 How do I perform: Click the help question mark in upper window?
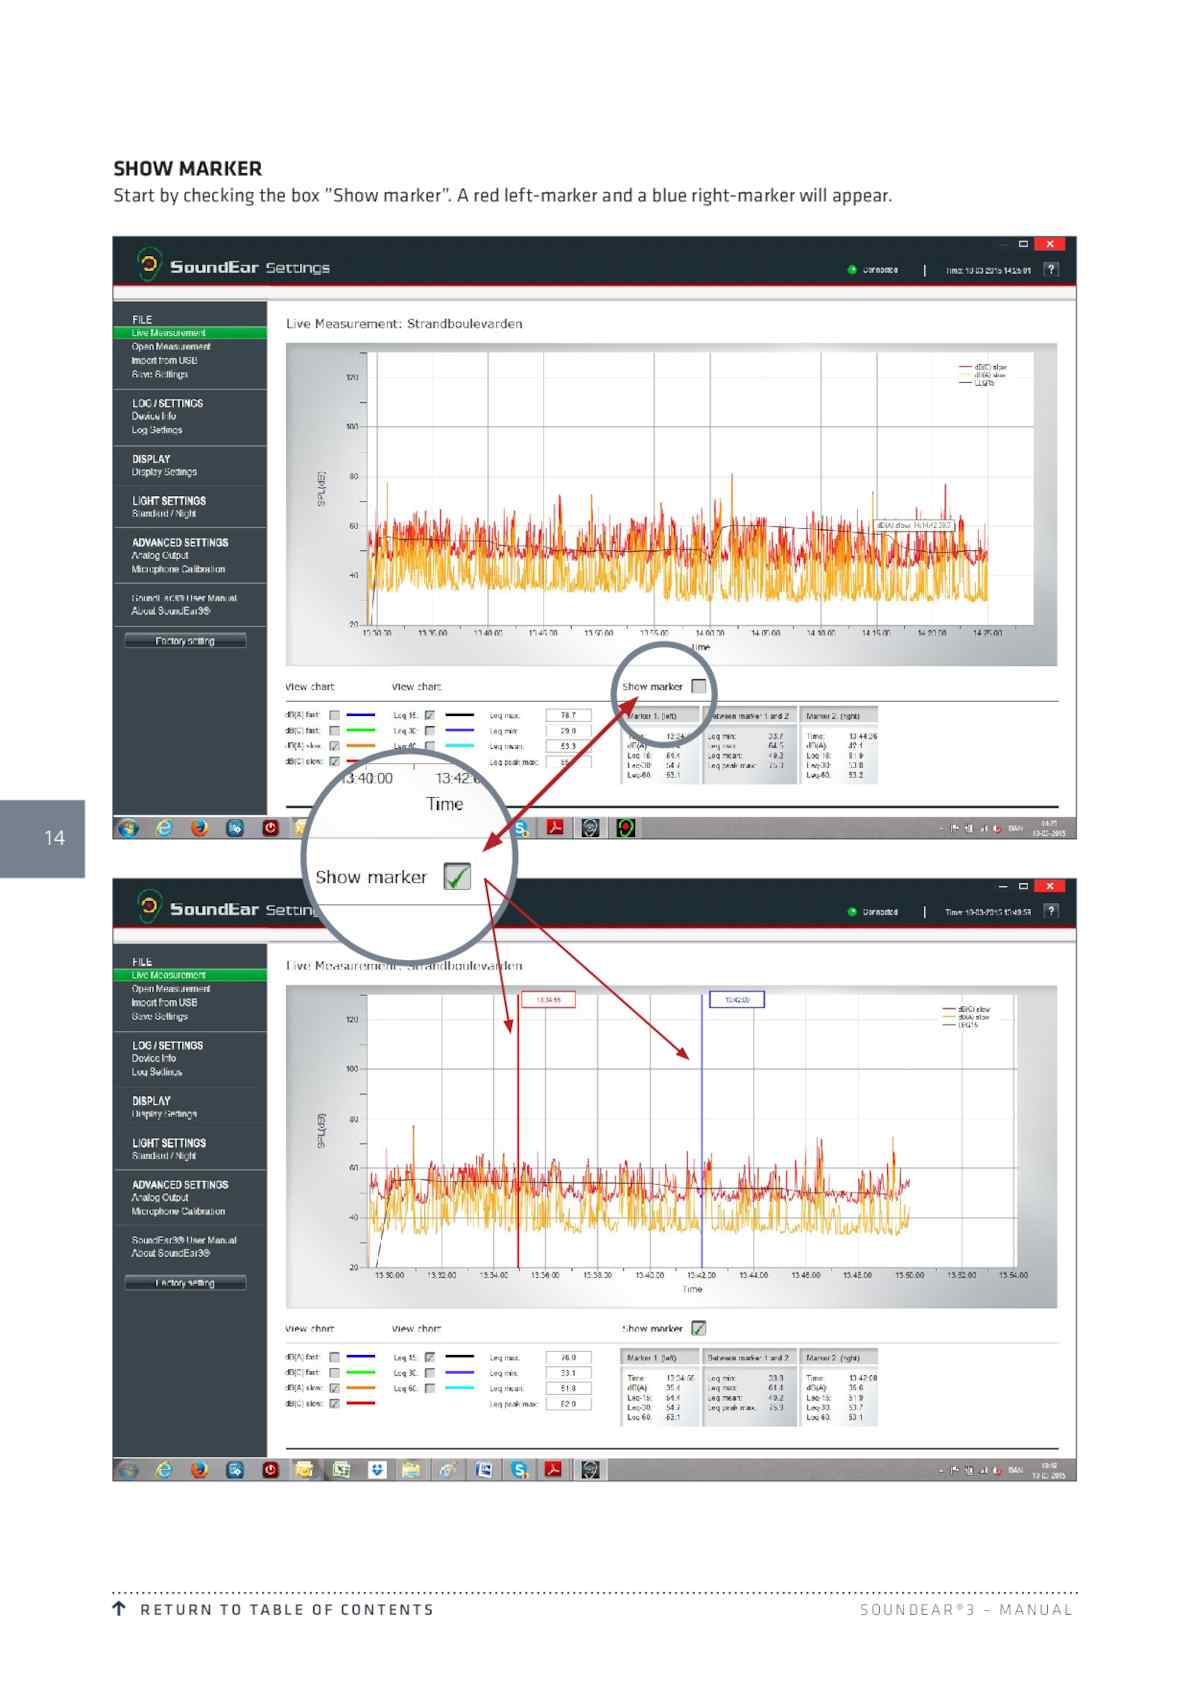[x=1050, y=269]
